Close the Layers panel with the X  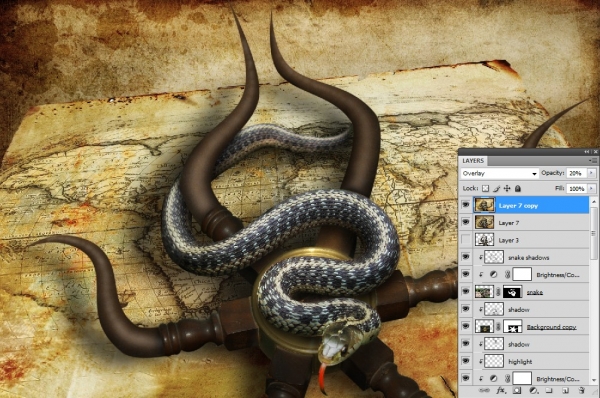595,152
